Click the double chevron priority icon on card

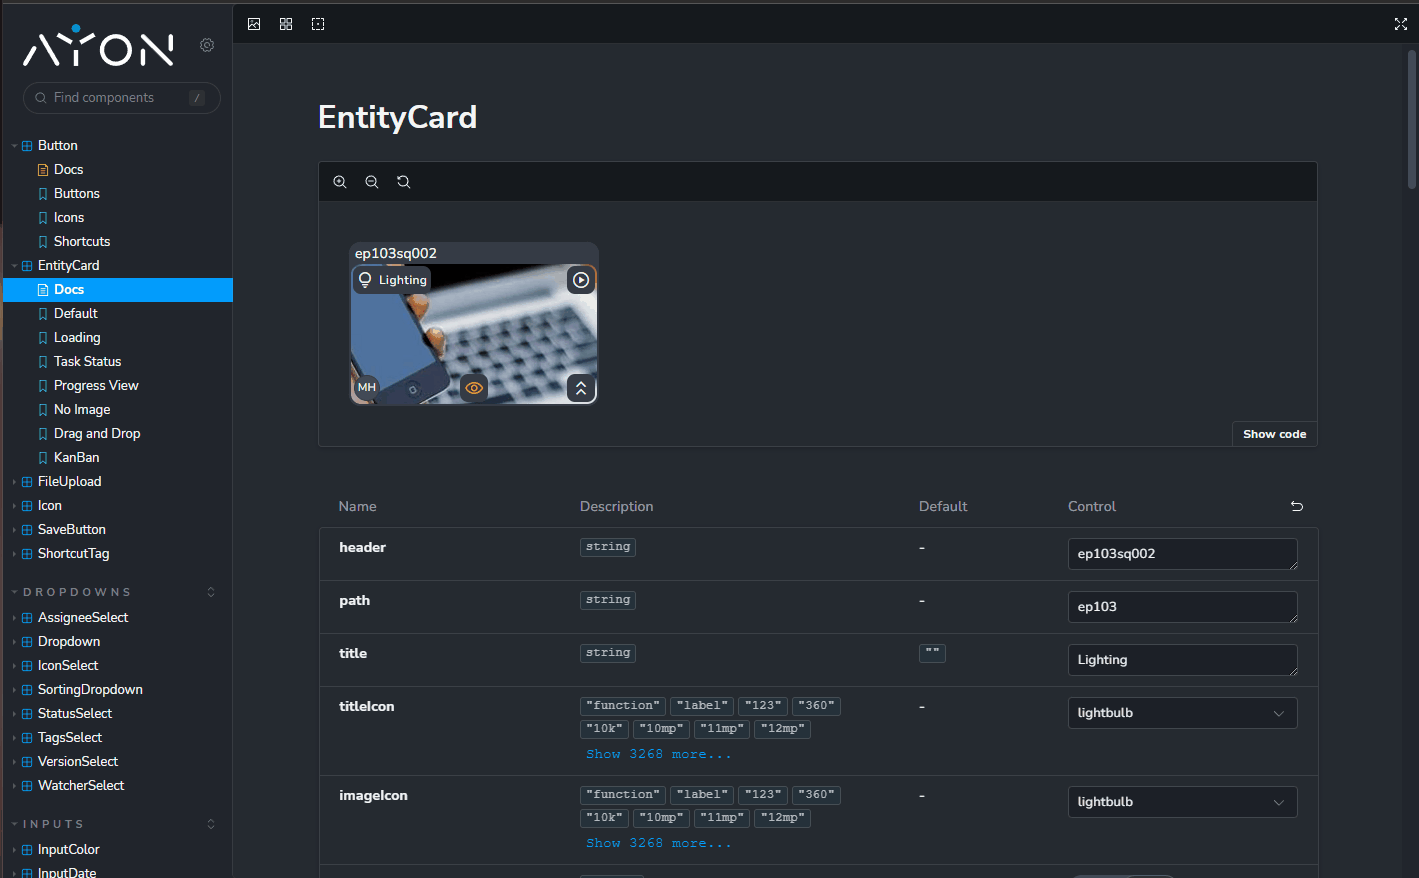coord(581,388)
